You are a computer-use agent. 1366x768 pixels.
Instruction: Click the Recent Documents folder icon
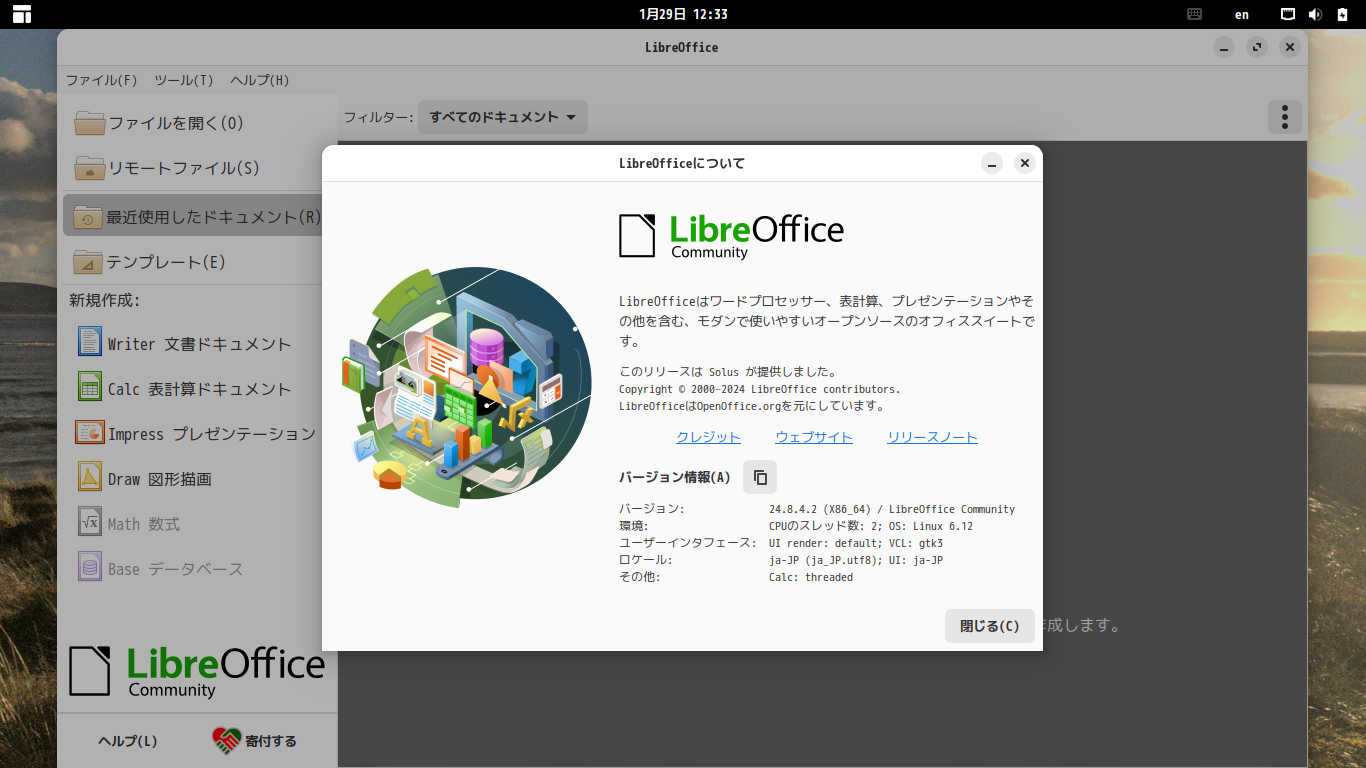(x=88, y=217)
